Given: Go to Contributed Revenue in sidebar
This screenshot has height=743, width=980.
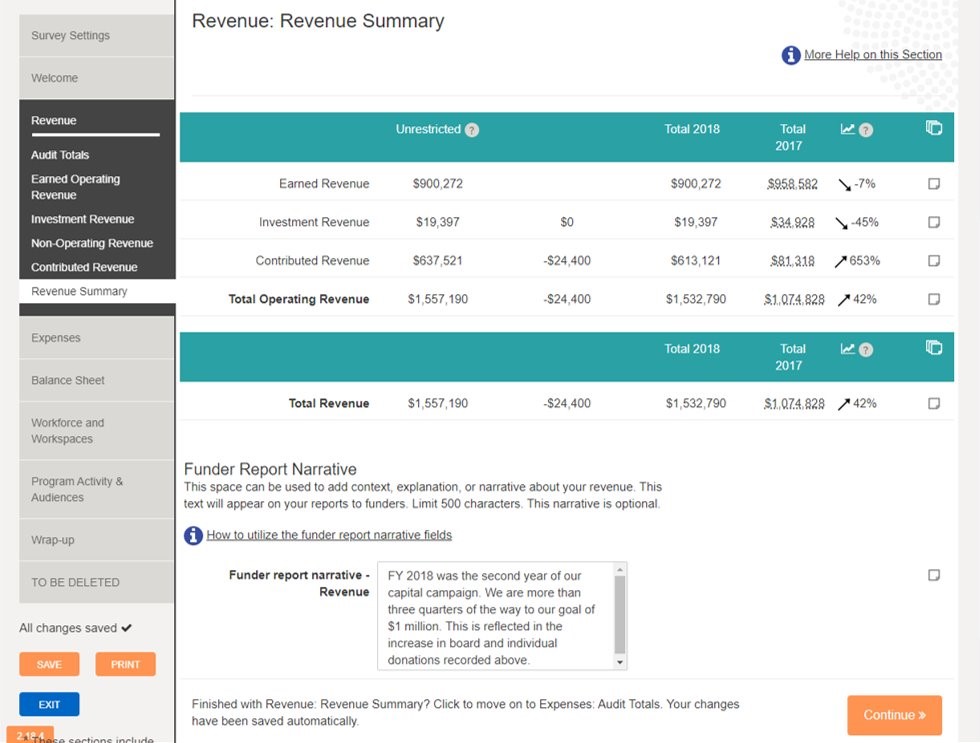Looking at the screenshot, I should [84, 267].
